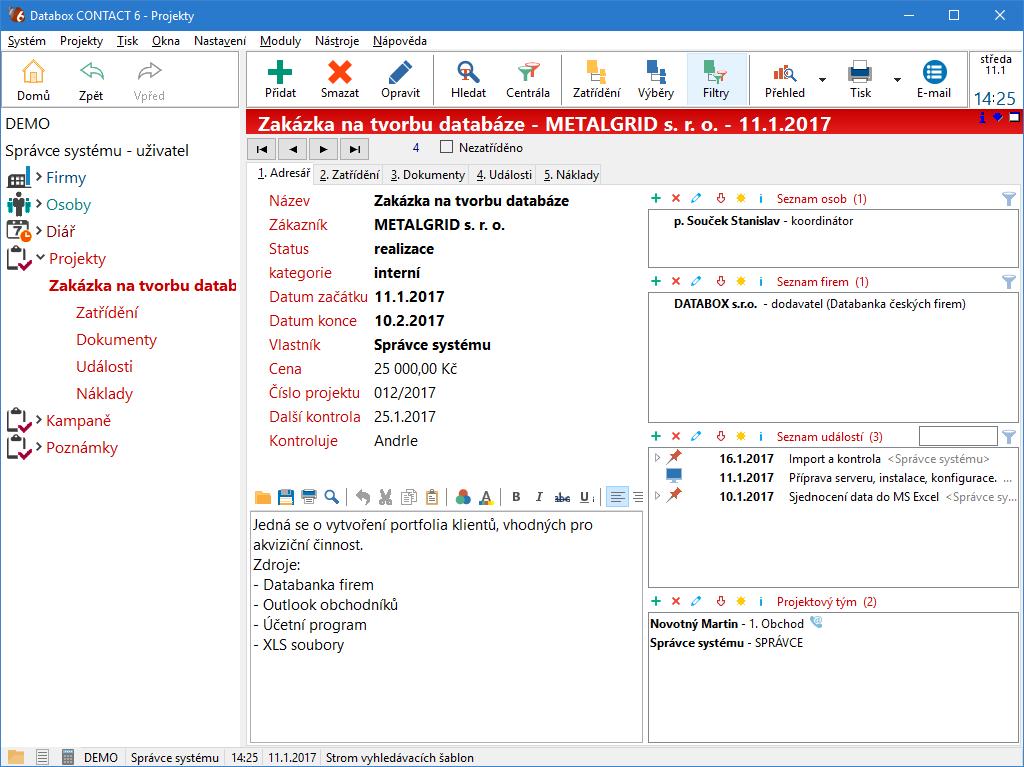1024x767 pixels.
Task: Click the Centrála funnel icon
Action: 528,72
